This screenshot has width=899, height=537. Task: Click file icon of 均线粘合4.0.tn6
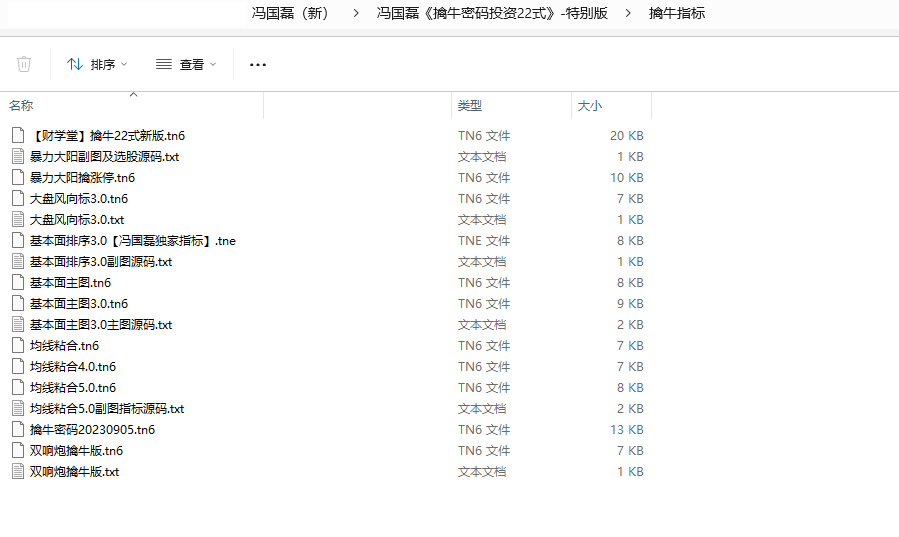[x=18, y=367]
